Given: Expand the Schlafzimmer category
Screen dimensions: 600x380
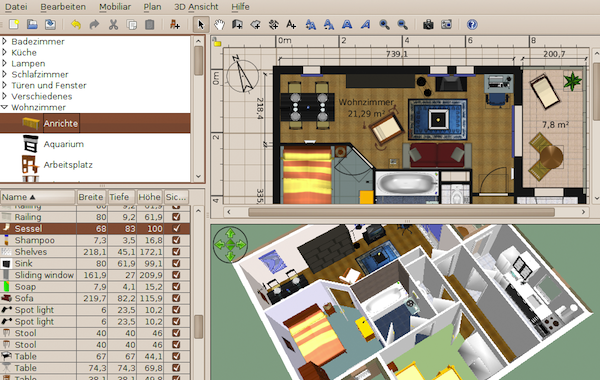Looking at the screenshot, I should coord(5,74).
